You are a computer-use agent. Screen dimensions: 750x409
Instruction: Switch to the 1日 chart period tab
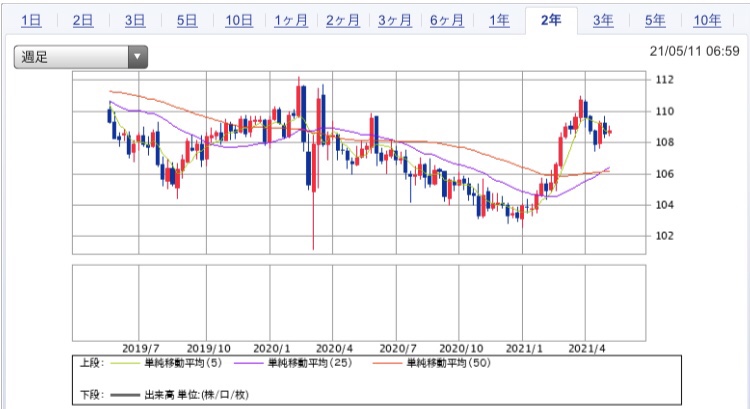pyautogui.click(x=31, y=20)
